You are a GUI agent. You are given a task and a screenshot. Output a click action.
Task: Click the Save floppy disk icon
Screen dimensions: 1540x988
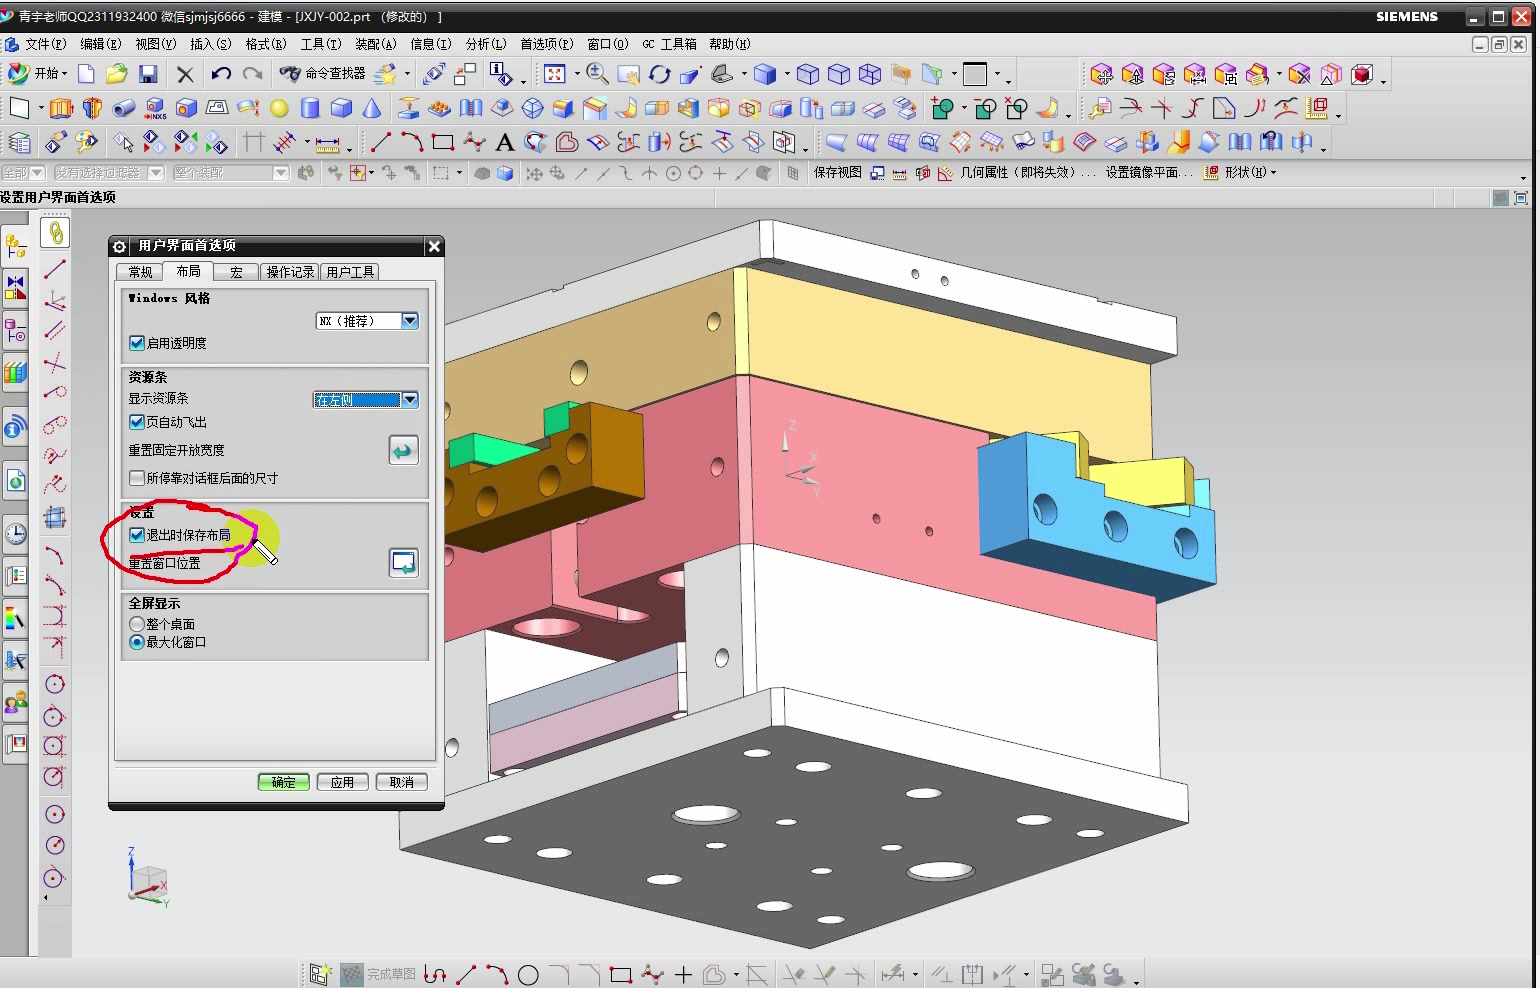148,74
